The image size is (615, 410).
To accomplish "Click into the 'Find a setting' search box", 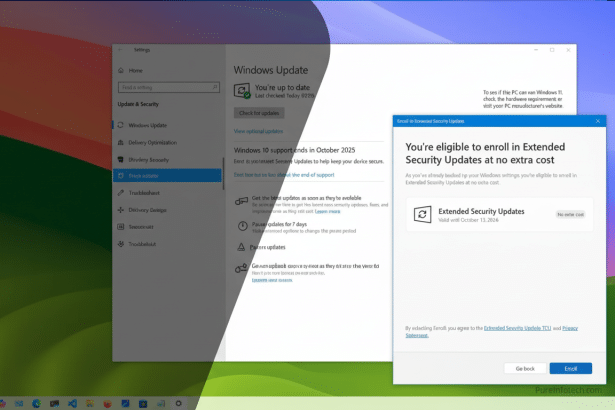I will (x=169, y=87).
